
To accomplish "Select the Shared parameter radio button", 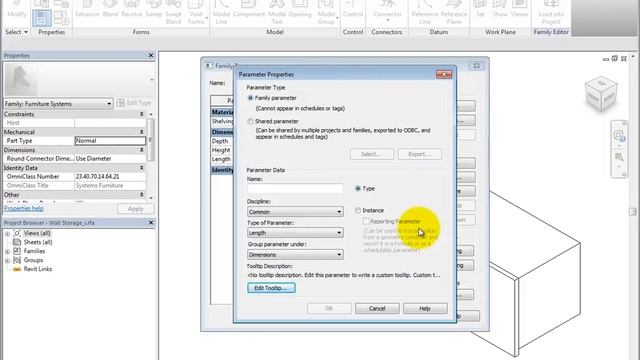I will coord(250,121).
